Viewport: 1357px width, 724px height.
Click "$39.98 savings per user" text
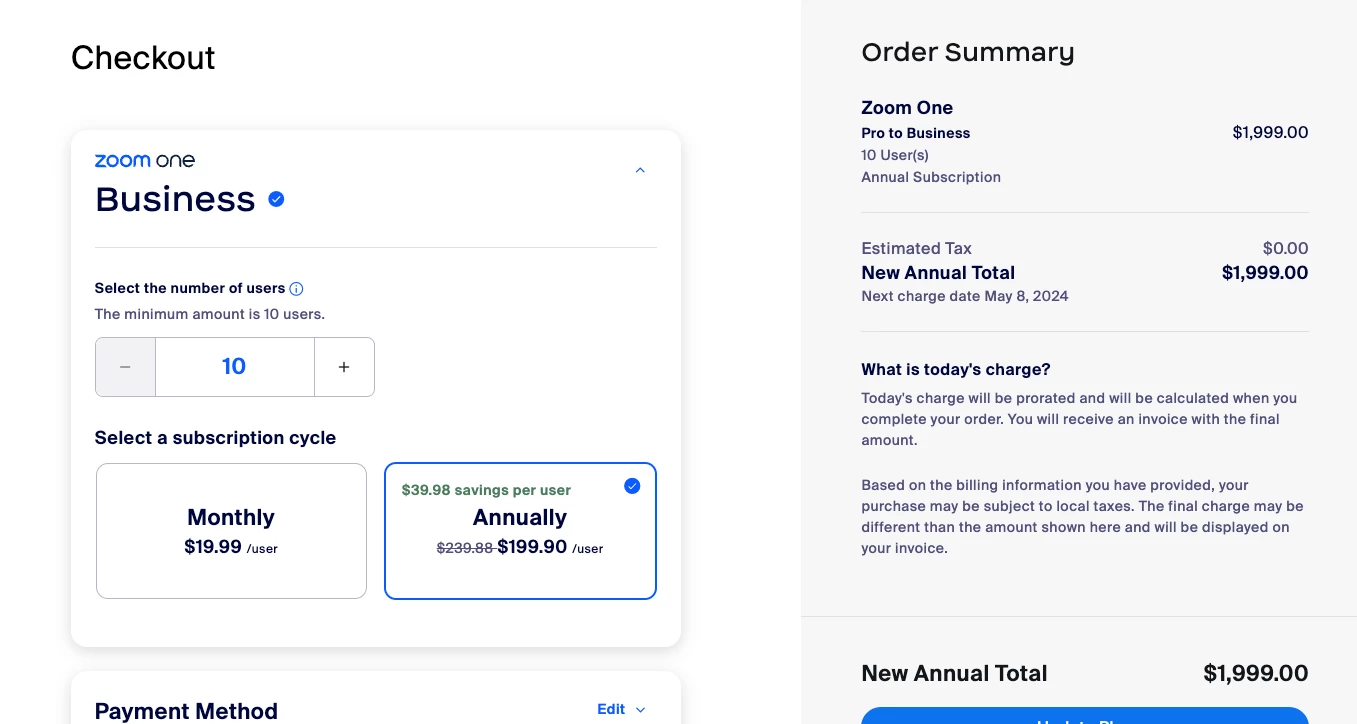tap(486, 490)
